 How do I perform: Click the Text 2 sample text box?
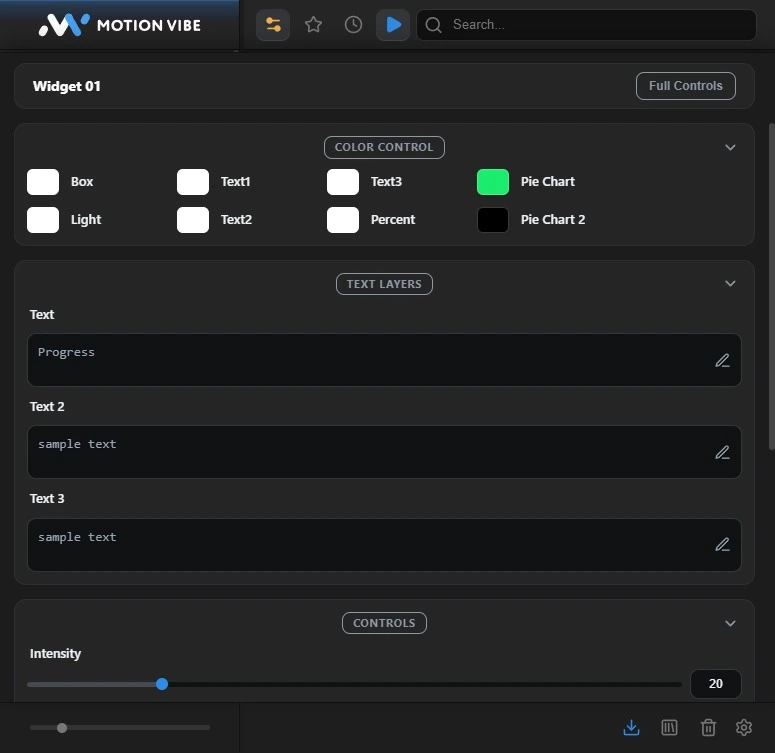coord(384,452)
